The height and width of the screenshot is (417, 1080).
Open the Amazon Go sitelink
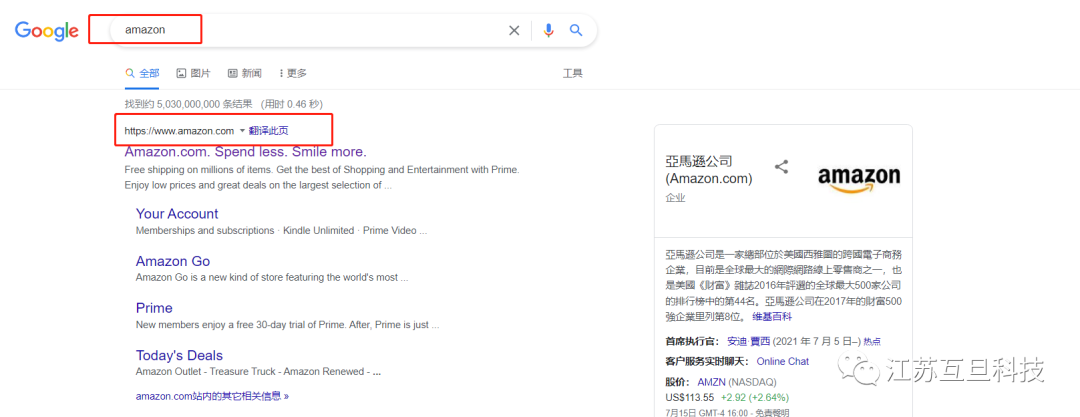[173, 261]
